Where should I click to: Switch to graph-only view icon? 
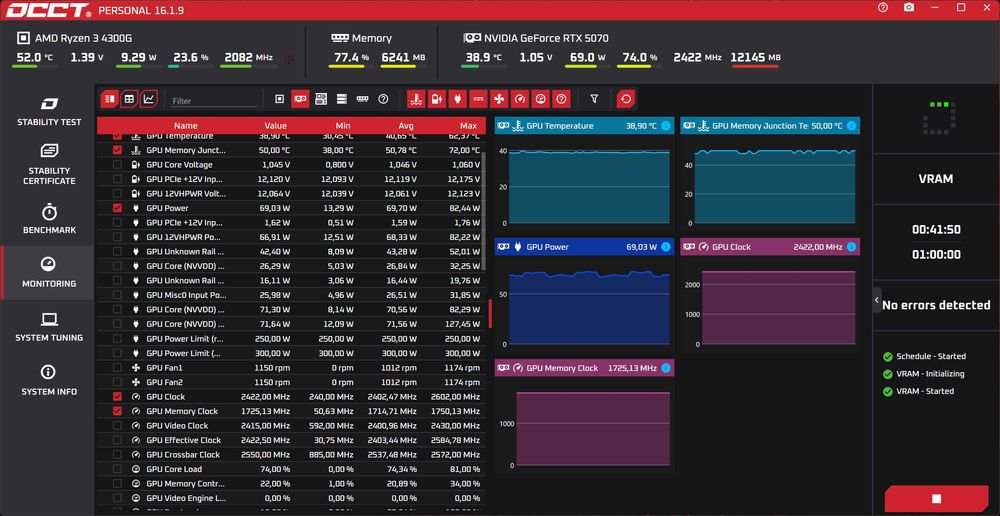149,99
